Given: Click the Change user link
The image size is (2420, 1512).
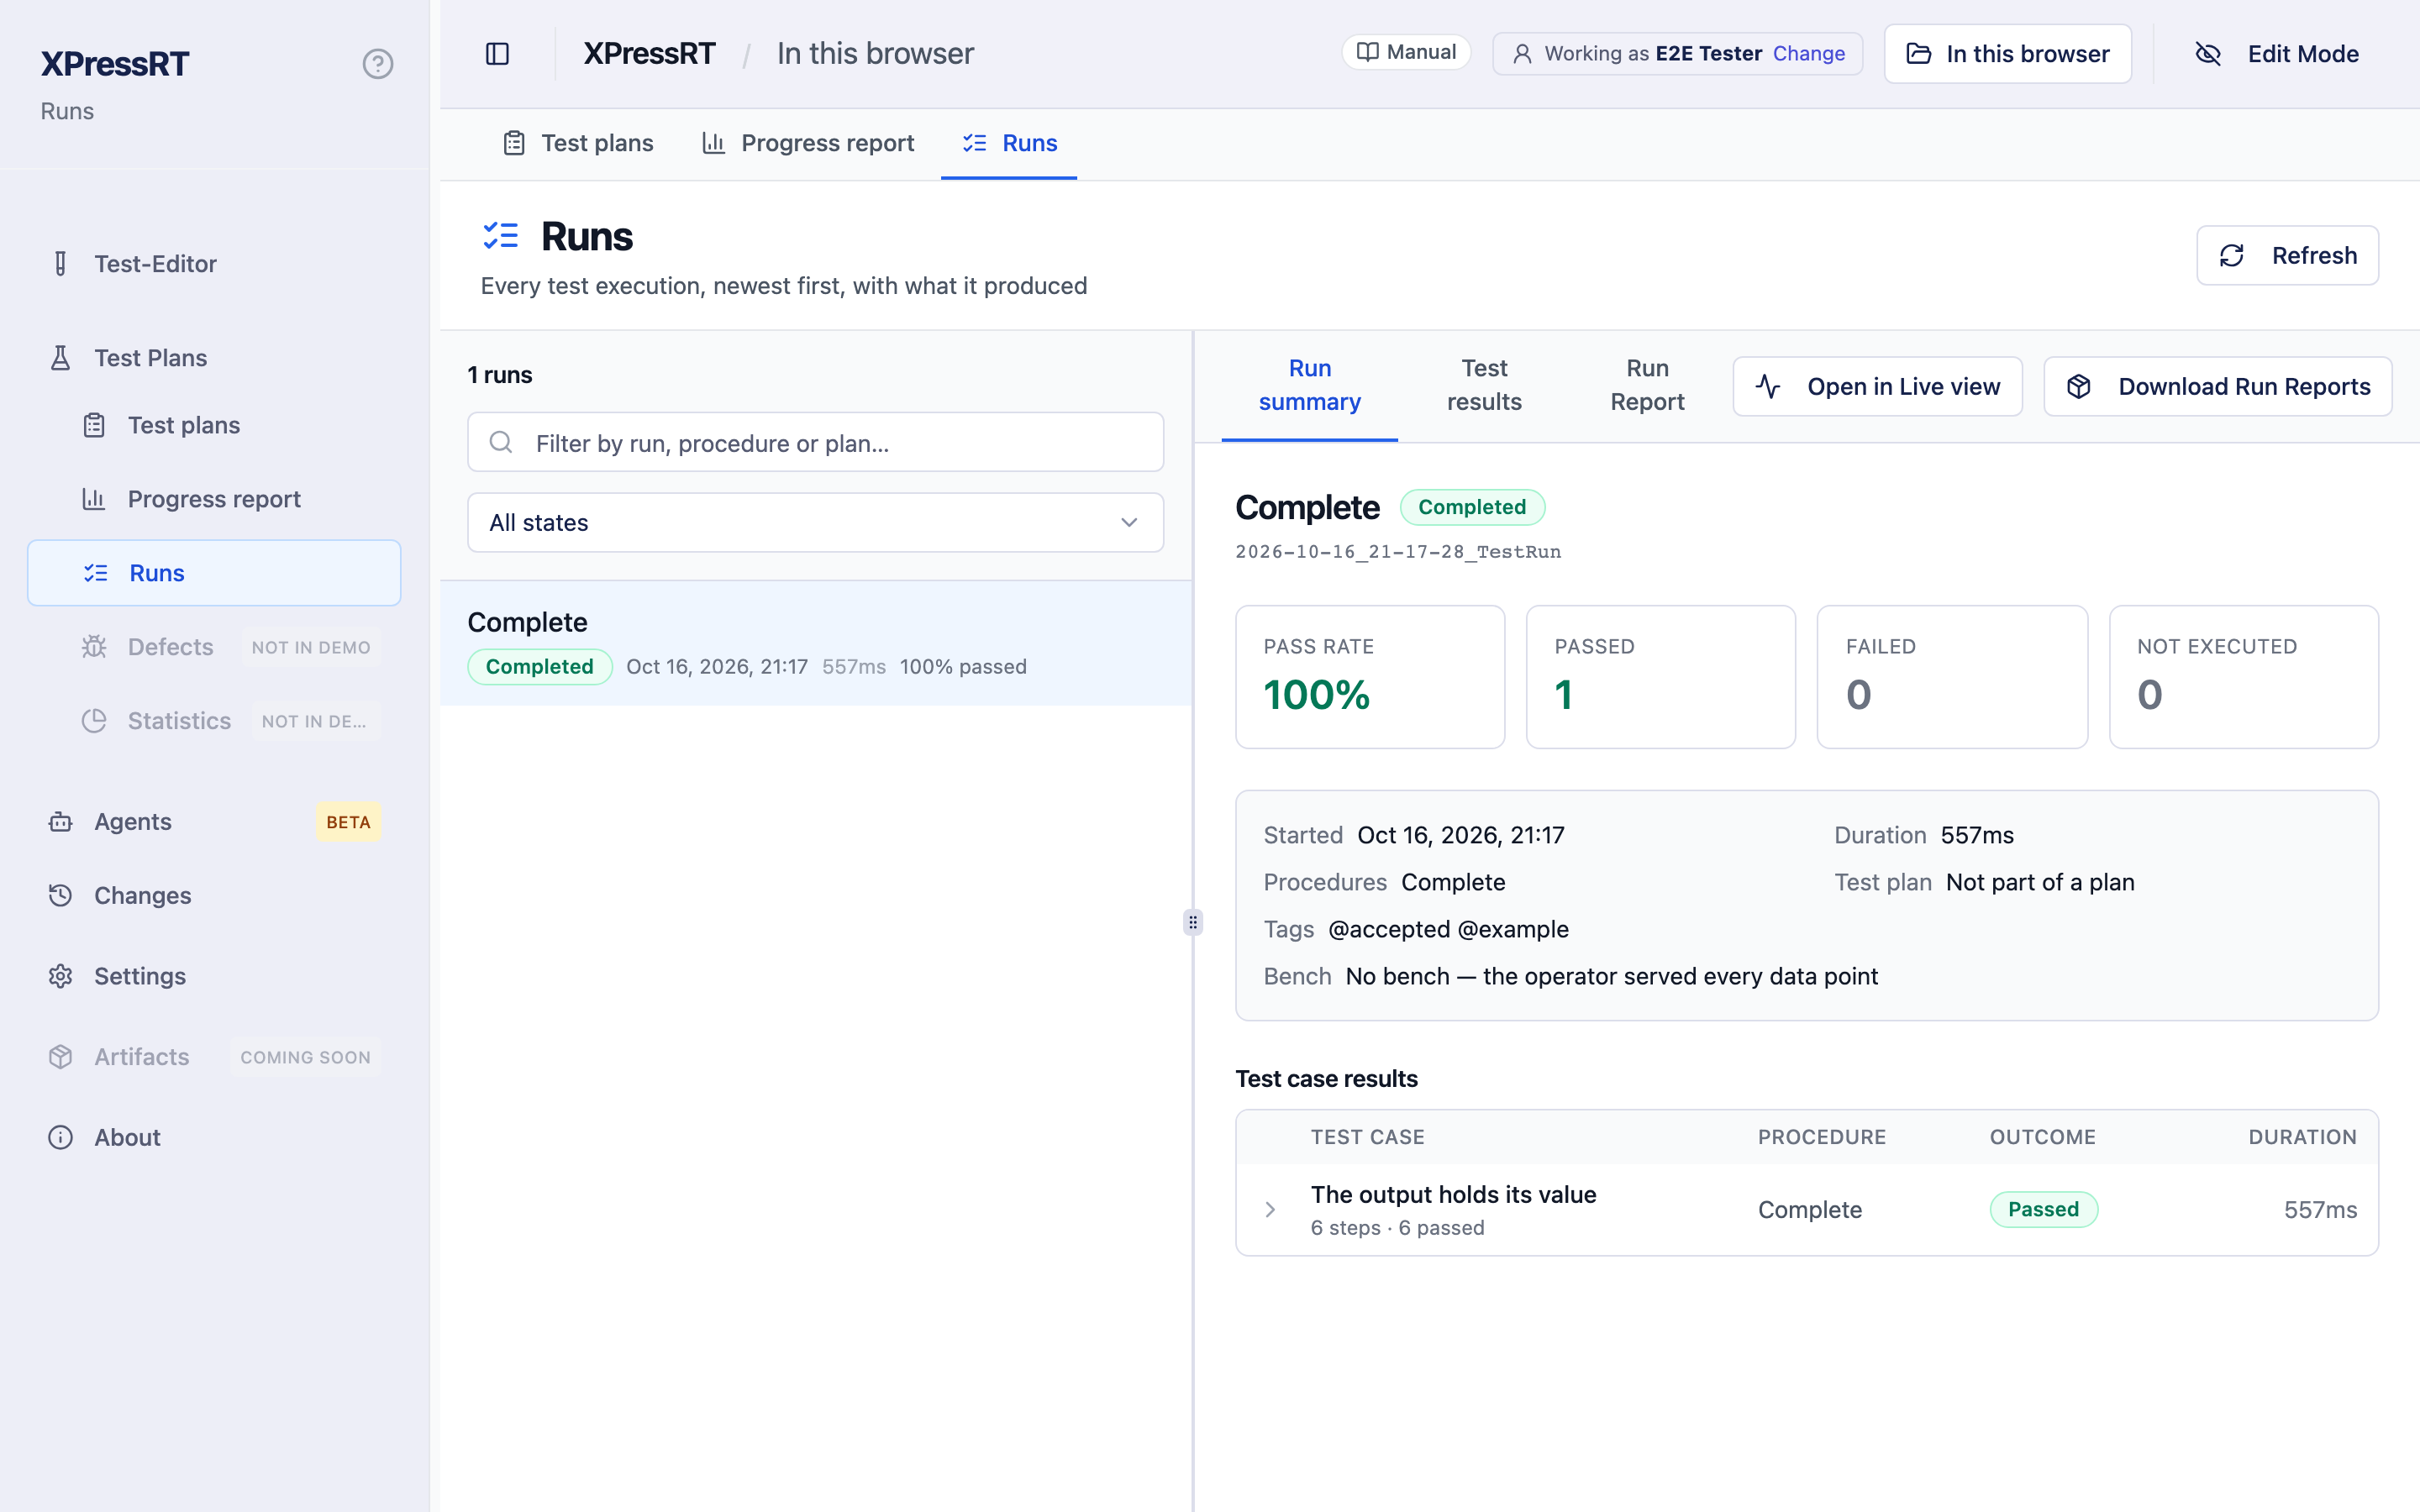Looking at the screenshot, I should pos(1808,54).
